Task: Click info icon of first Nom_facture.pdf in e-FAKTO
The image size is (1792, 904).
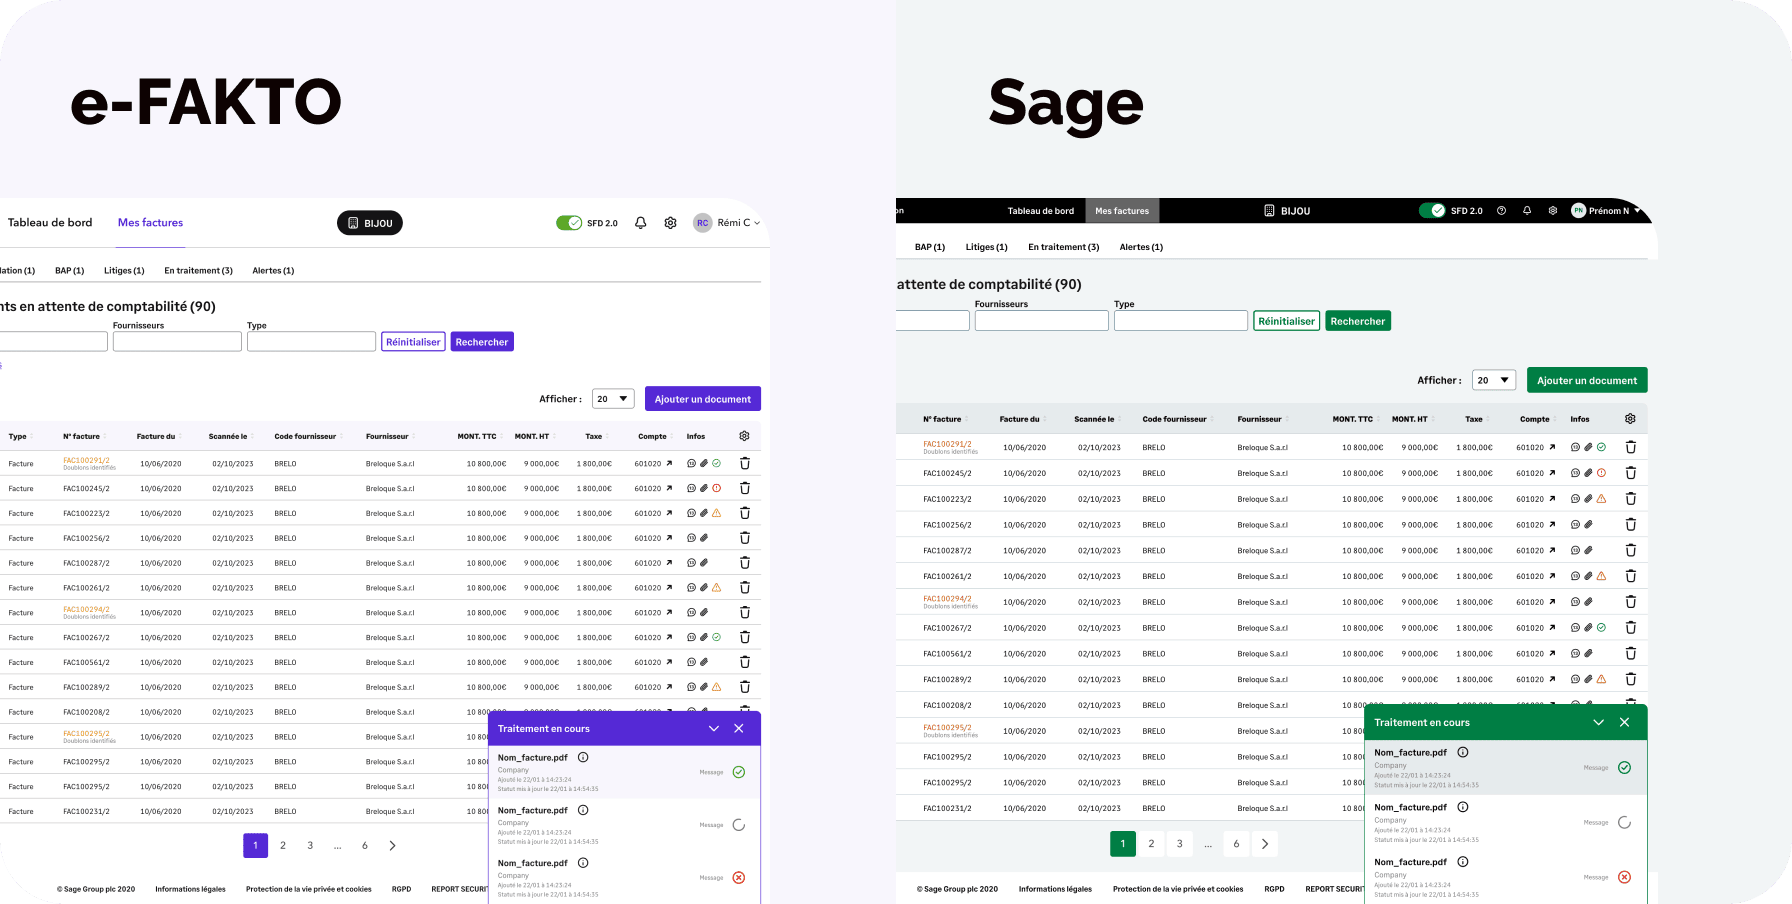Action: pos(583,757)
